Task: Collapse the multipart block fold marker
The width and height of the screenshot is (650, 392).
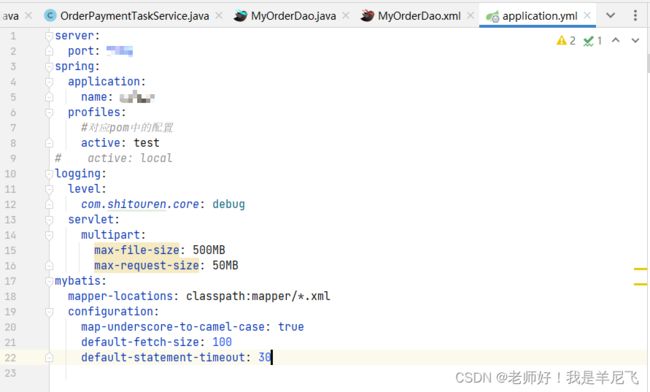Action: (x=49, y=235)
